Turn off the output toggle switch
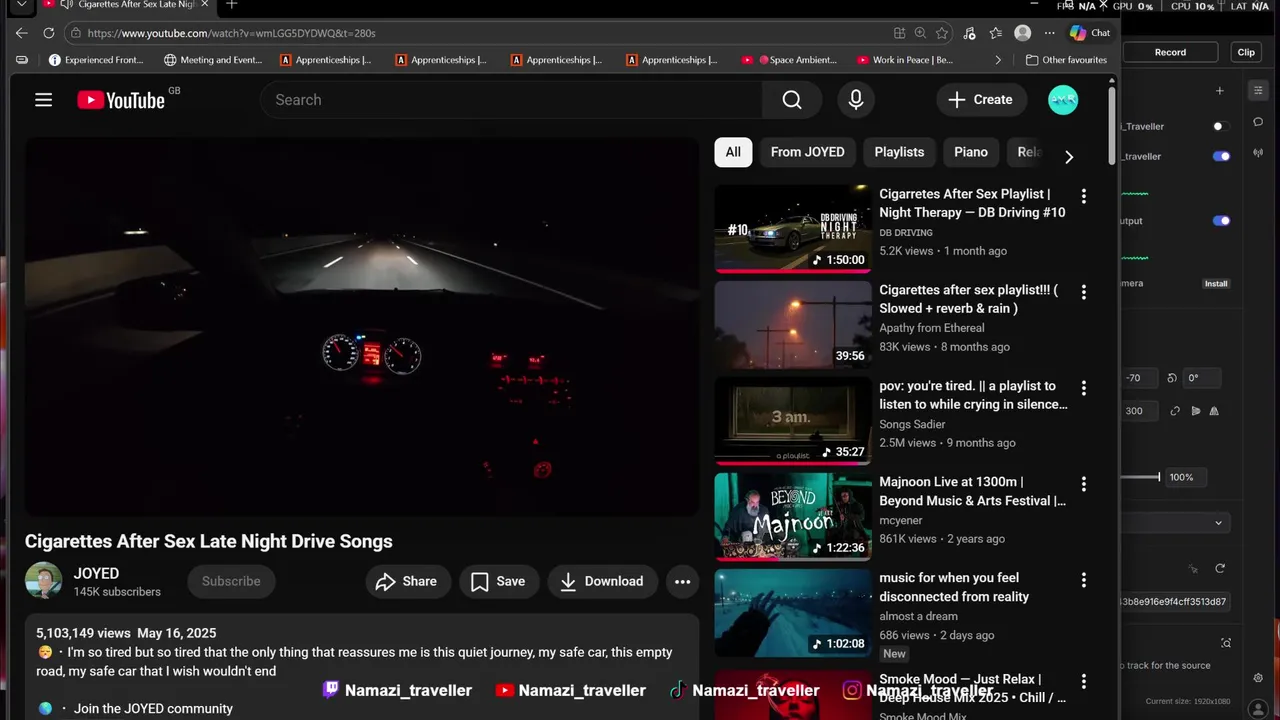1280x720 pixels. (1221, 221)
